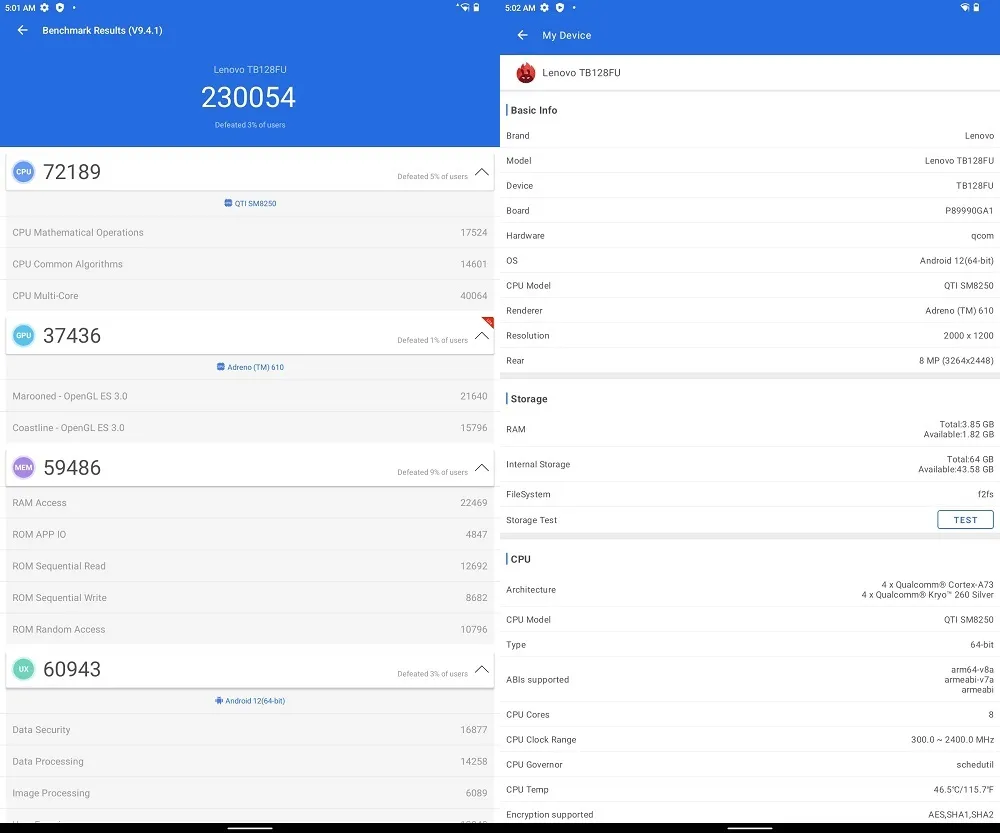
Task: Tap the Adreno (TM) 610 label
Action: (250, 367)
